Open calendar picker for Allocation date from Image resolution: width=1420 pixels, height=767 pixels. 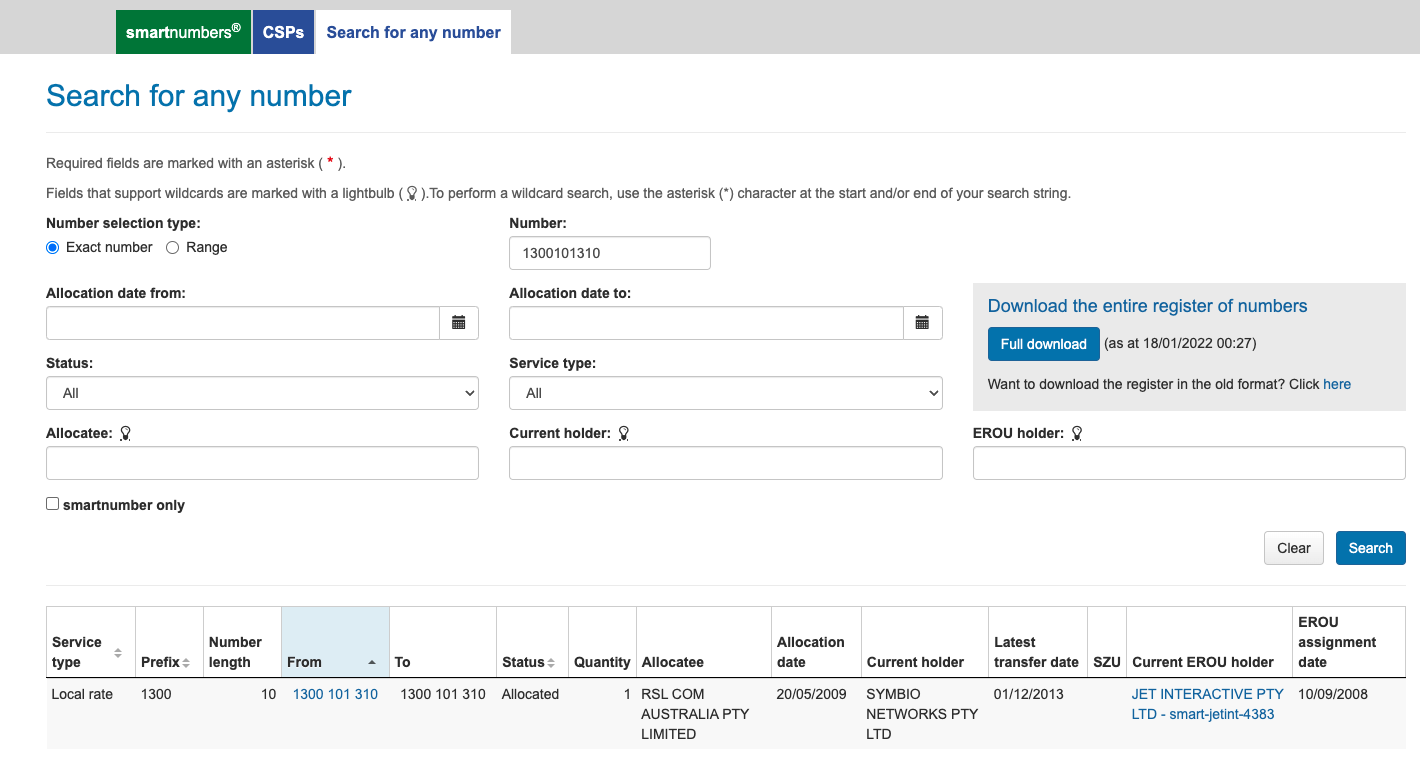point(459,323)
